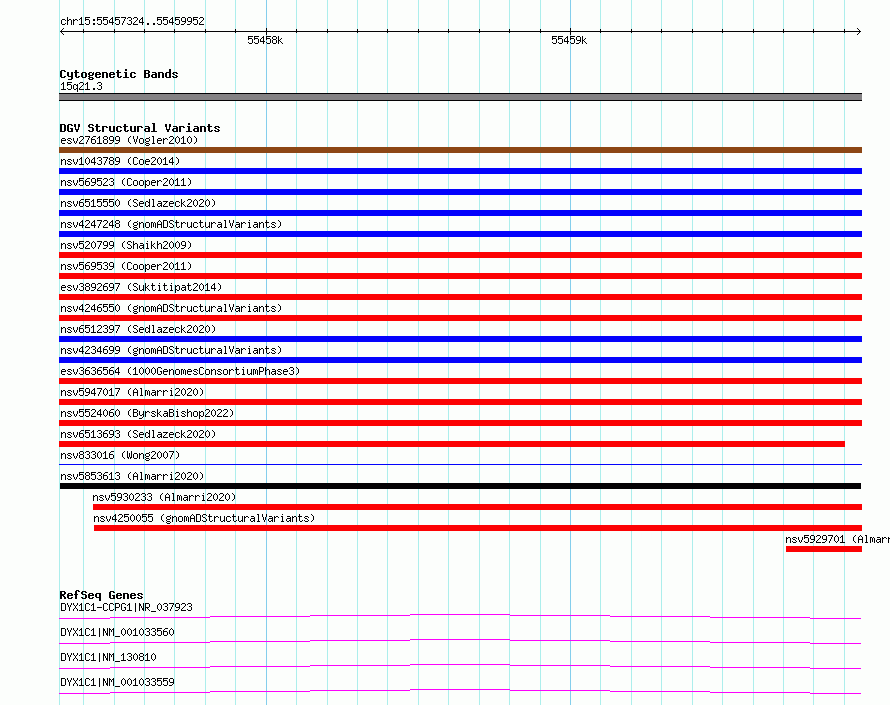This screenshot has width=890, height=705.
Task: Open variant nsv4250055 (gnomADStructuralVariants) label
Action: (x=204, y=518)
